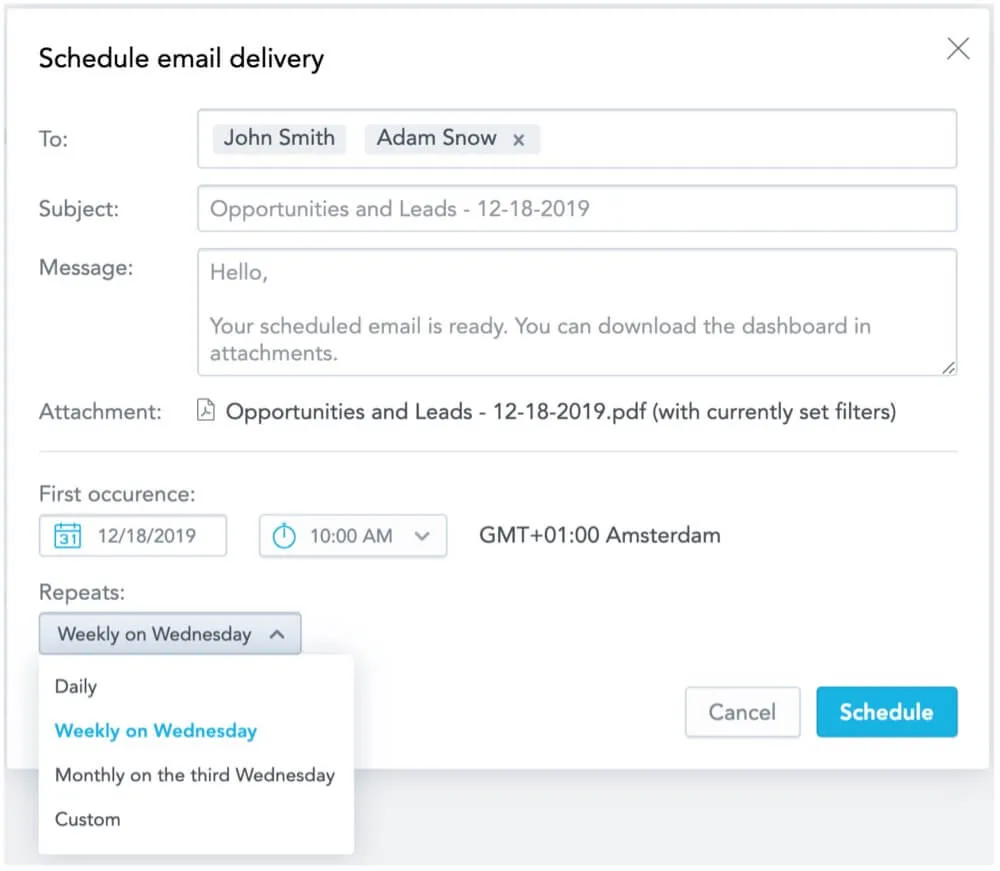Remove Adam Snow from recipients
This screenshot has width=1000, height=871.
(x=519, y=140)
